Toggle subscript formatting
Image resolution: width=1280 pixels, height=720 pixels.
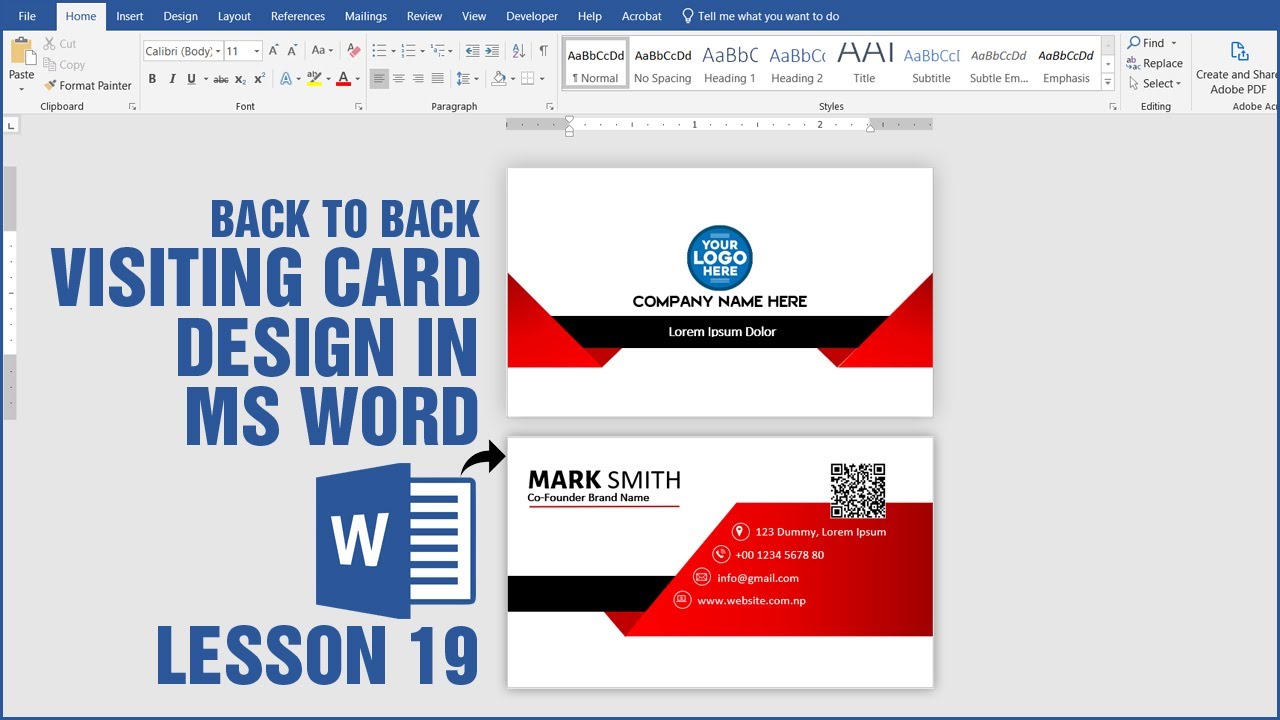[240, 79]
